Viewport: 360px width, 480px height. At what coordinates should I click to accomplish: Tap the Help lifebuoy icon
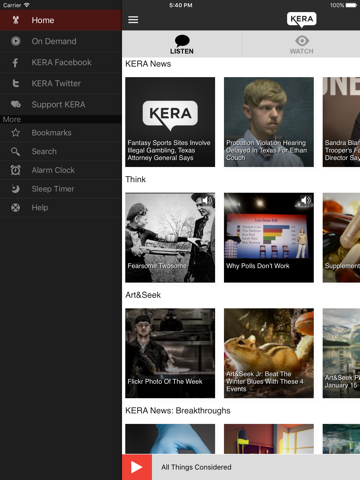tap(15, 207)
